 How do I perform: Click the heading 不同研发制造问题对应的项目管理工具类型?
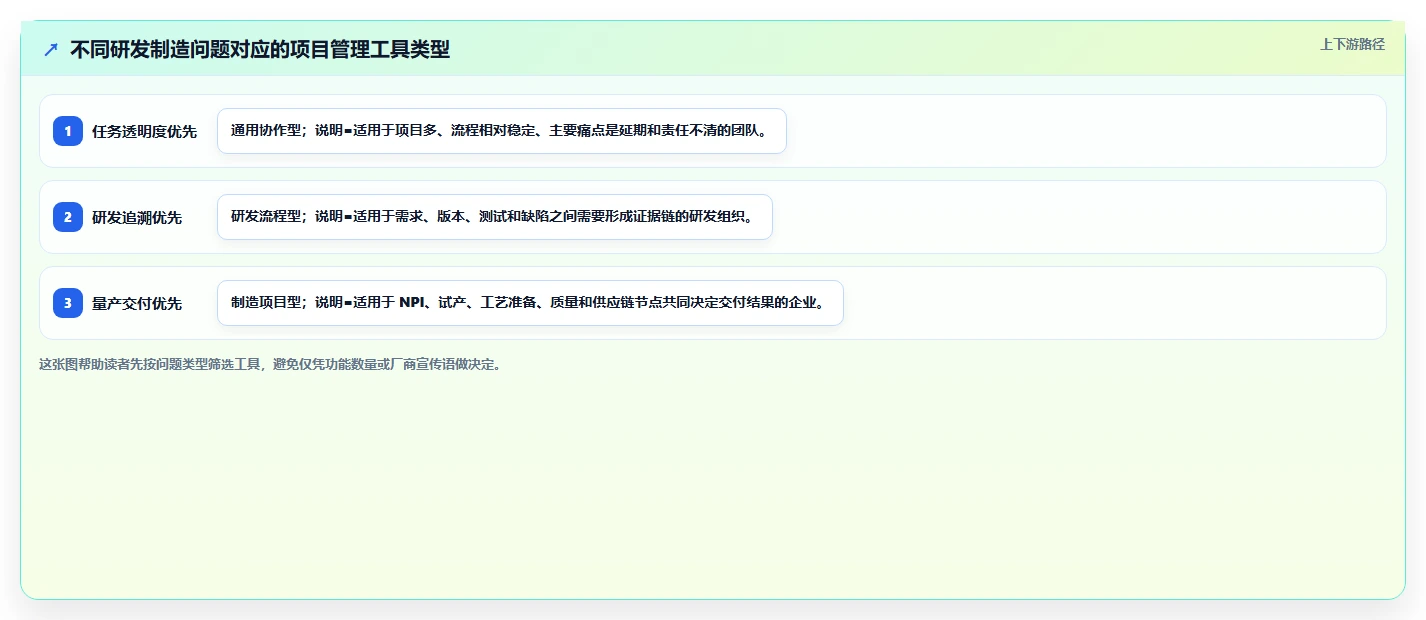[260, 50]
